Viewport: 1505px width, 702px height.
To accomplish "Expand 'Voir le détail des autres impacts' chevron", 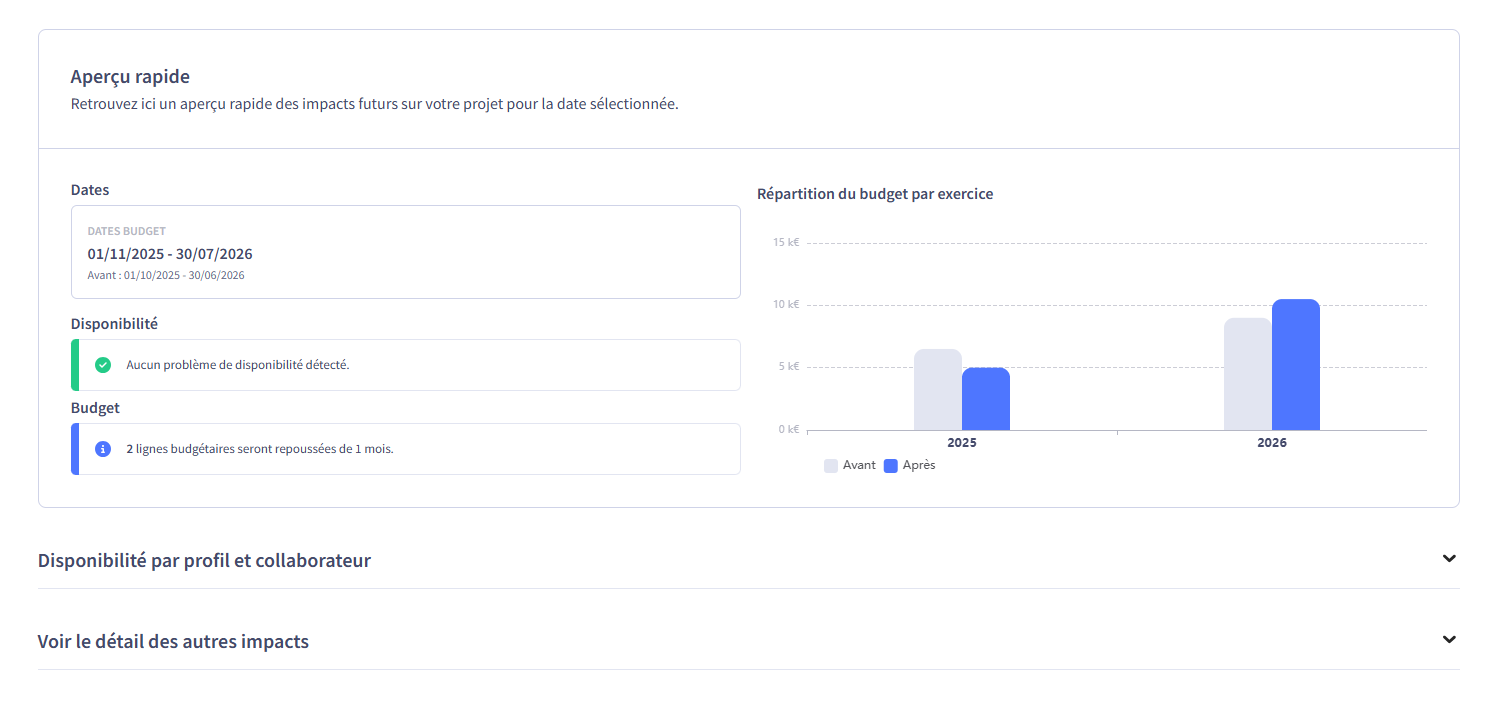I will [1449, 640].
